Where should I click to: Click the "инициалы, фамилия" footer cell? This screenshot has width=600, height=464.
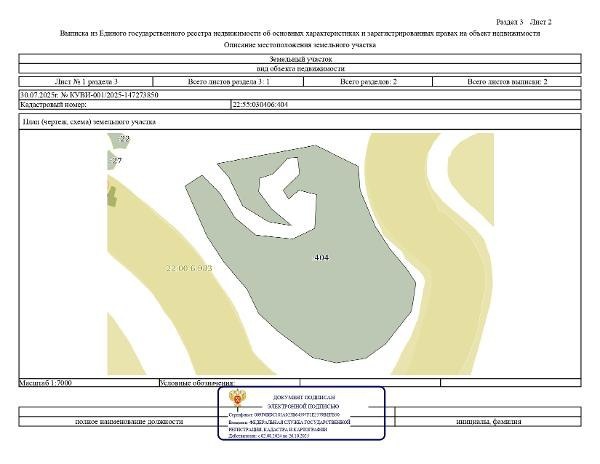488,422
